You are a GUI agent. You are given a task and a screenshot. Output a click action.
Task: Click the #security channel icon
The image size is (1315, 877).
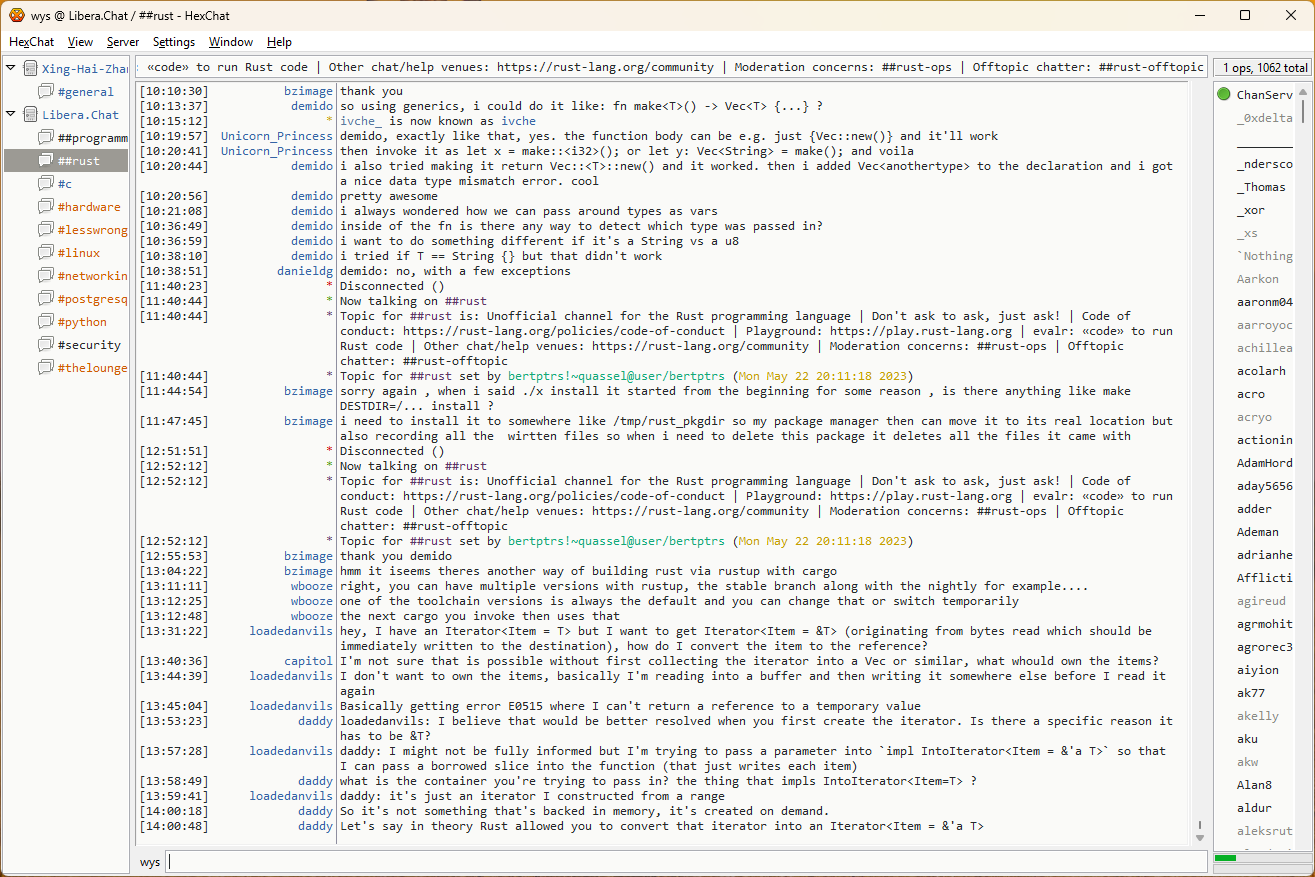tap(46, 344)
